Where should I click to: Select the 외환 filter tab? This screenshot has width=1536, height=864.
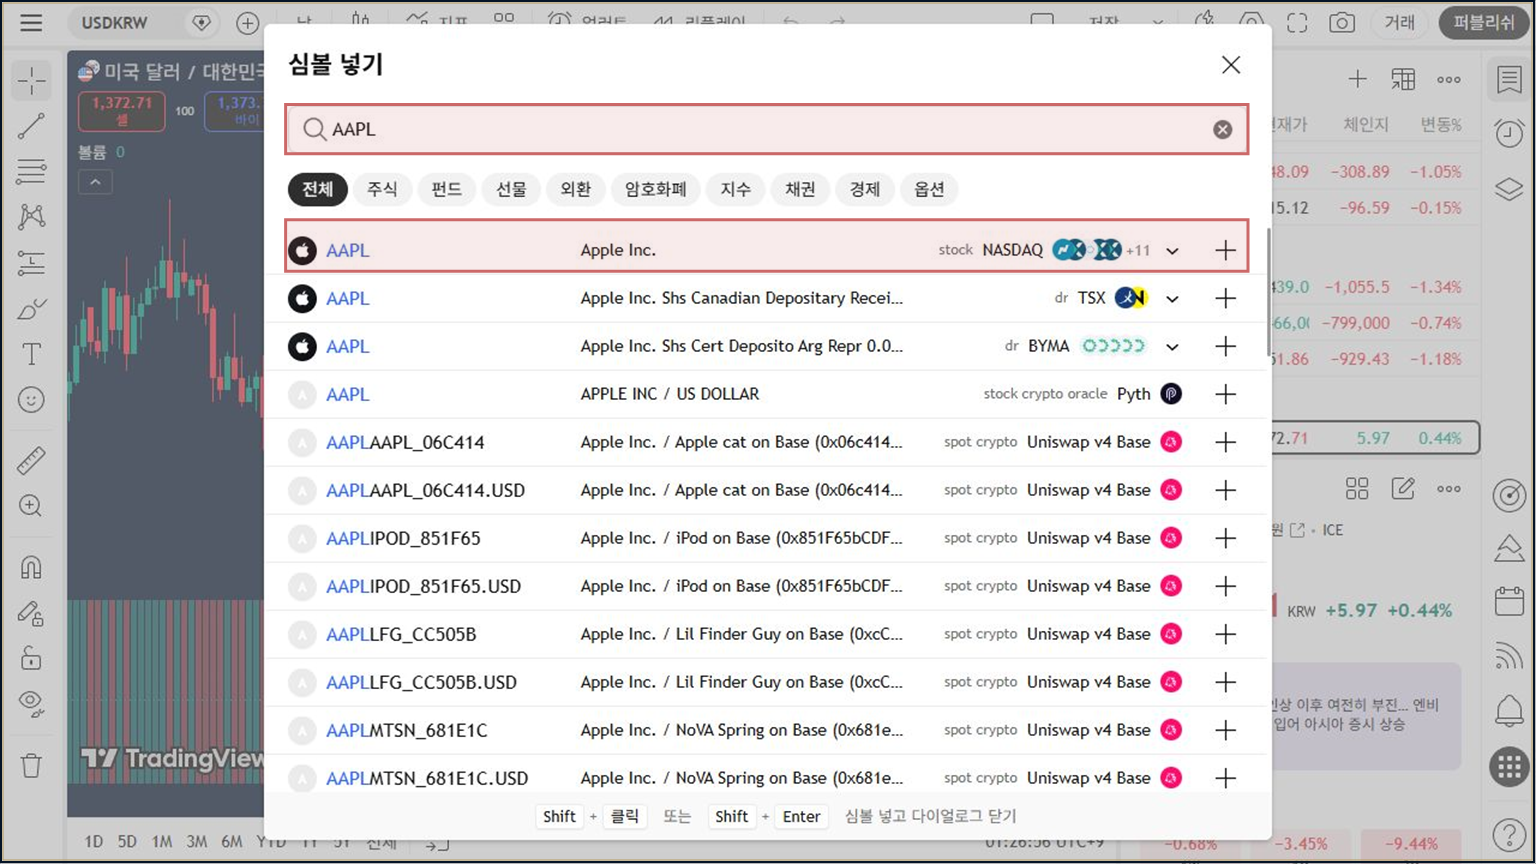coord(576,189)
